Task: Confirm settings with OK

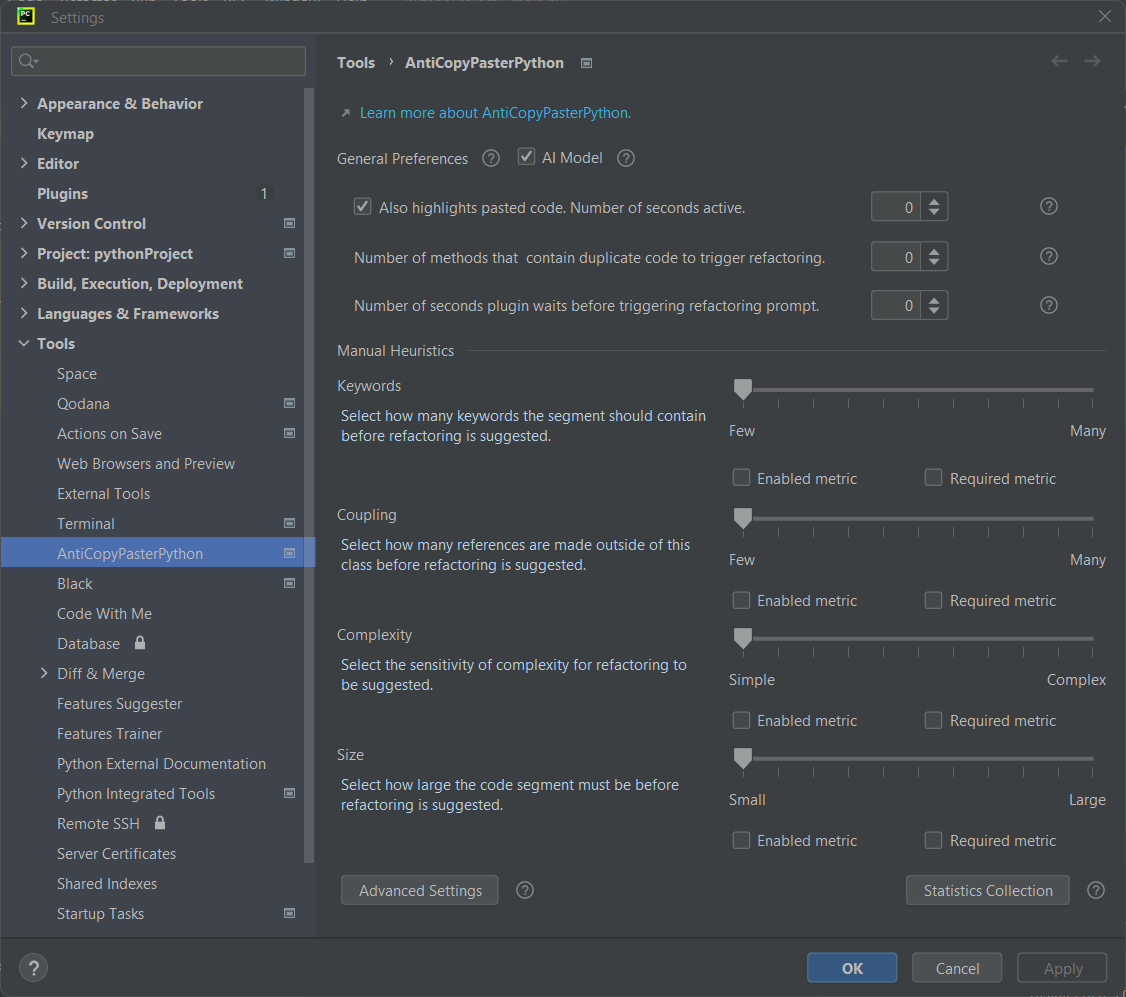Action: 852,968
